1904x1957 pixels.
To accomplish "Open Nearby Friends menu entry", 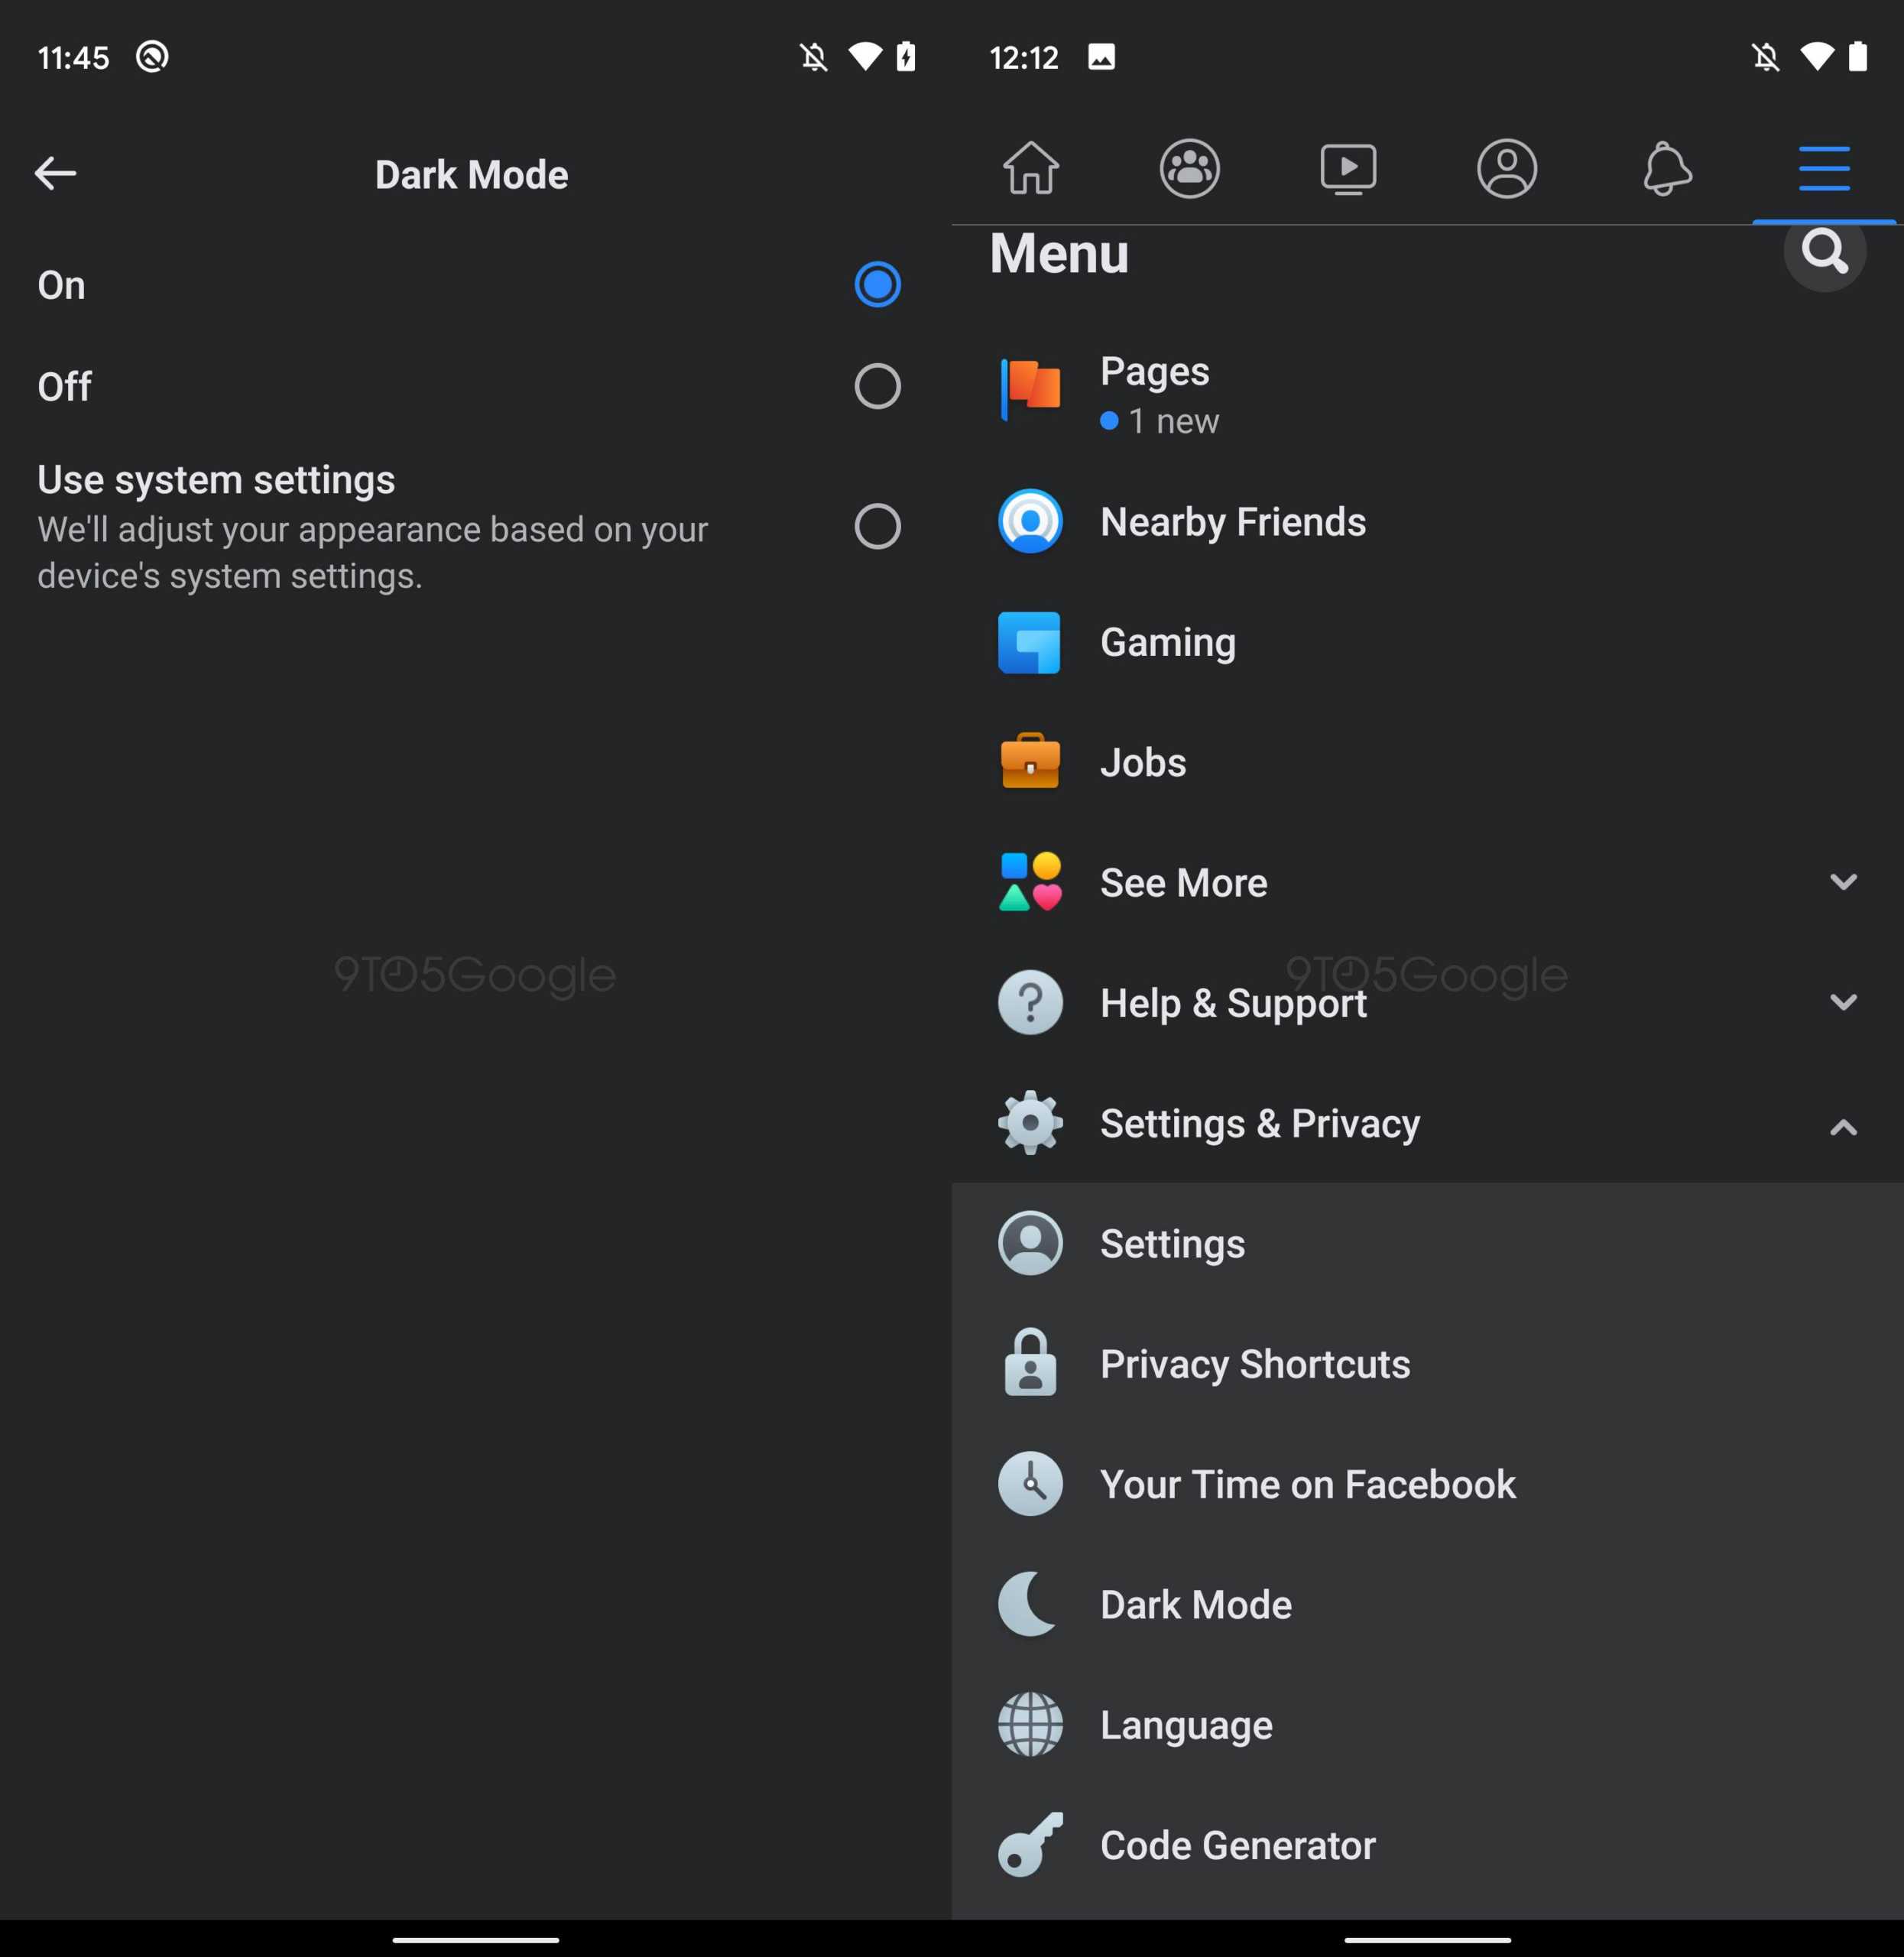I will 1428,521.
